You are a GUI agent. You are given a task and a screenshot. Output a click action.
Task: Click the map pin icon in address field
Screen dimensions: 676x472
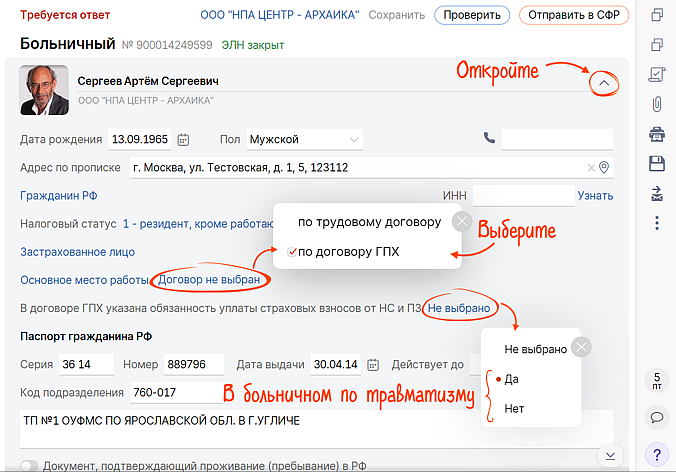(x=604, y=168)
